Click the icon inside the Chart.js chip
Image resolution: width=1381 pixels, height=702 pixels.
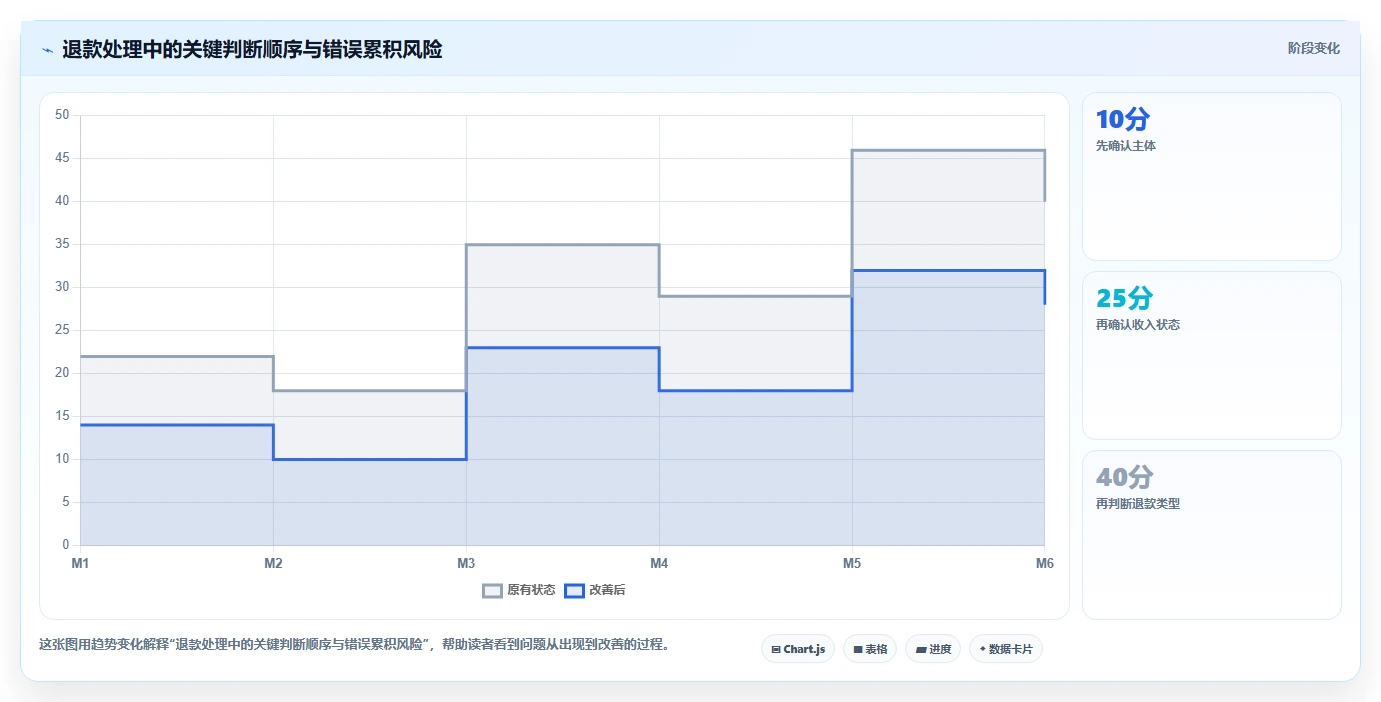pos(776,649)
